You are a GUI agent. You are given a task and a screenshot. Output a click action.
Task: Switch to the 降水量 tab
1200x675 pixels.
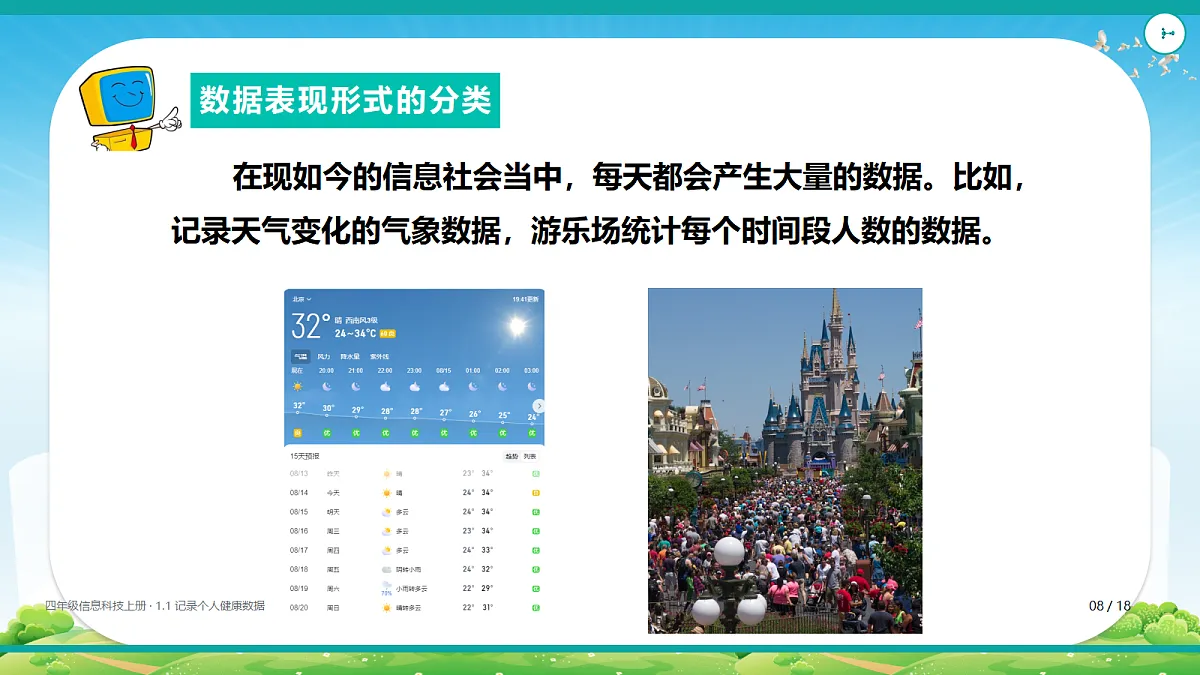click(x=350, y=357)
